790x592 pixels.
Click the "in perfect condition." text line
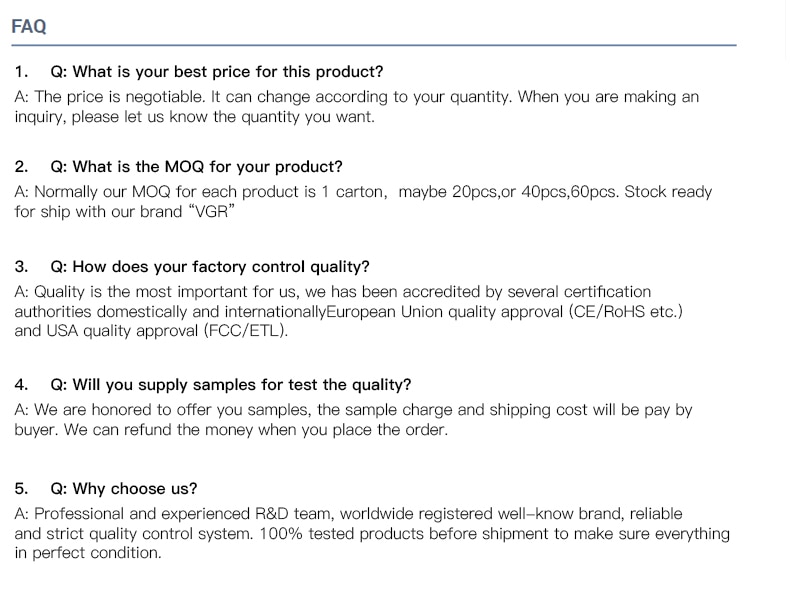87,553
